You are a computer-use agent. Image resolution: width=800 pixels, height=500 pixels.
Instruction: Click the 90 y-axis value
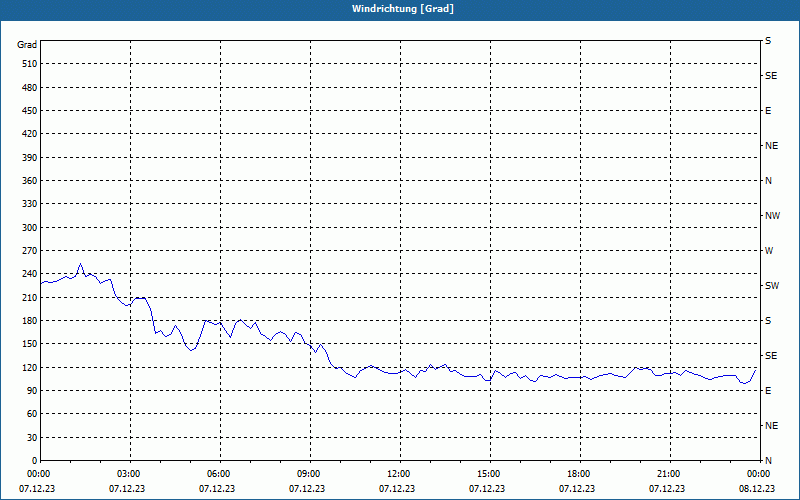pyautogui.click(x=32, y=390)
